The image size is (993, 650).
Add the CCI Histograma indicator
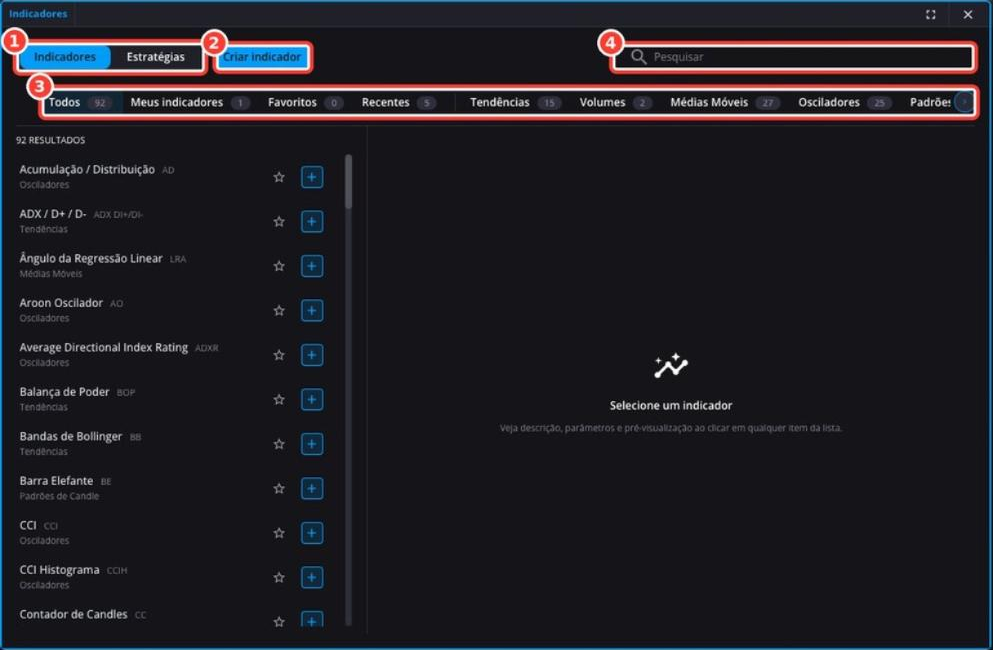[312, 577]
